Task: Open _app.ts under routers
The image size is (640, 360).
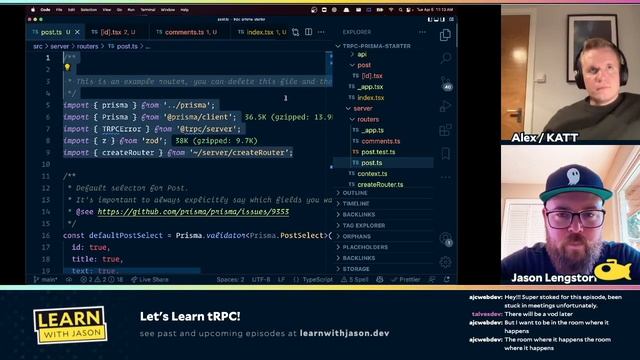Action: pos(372,130)
